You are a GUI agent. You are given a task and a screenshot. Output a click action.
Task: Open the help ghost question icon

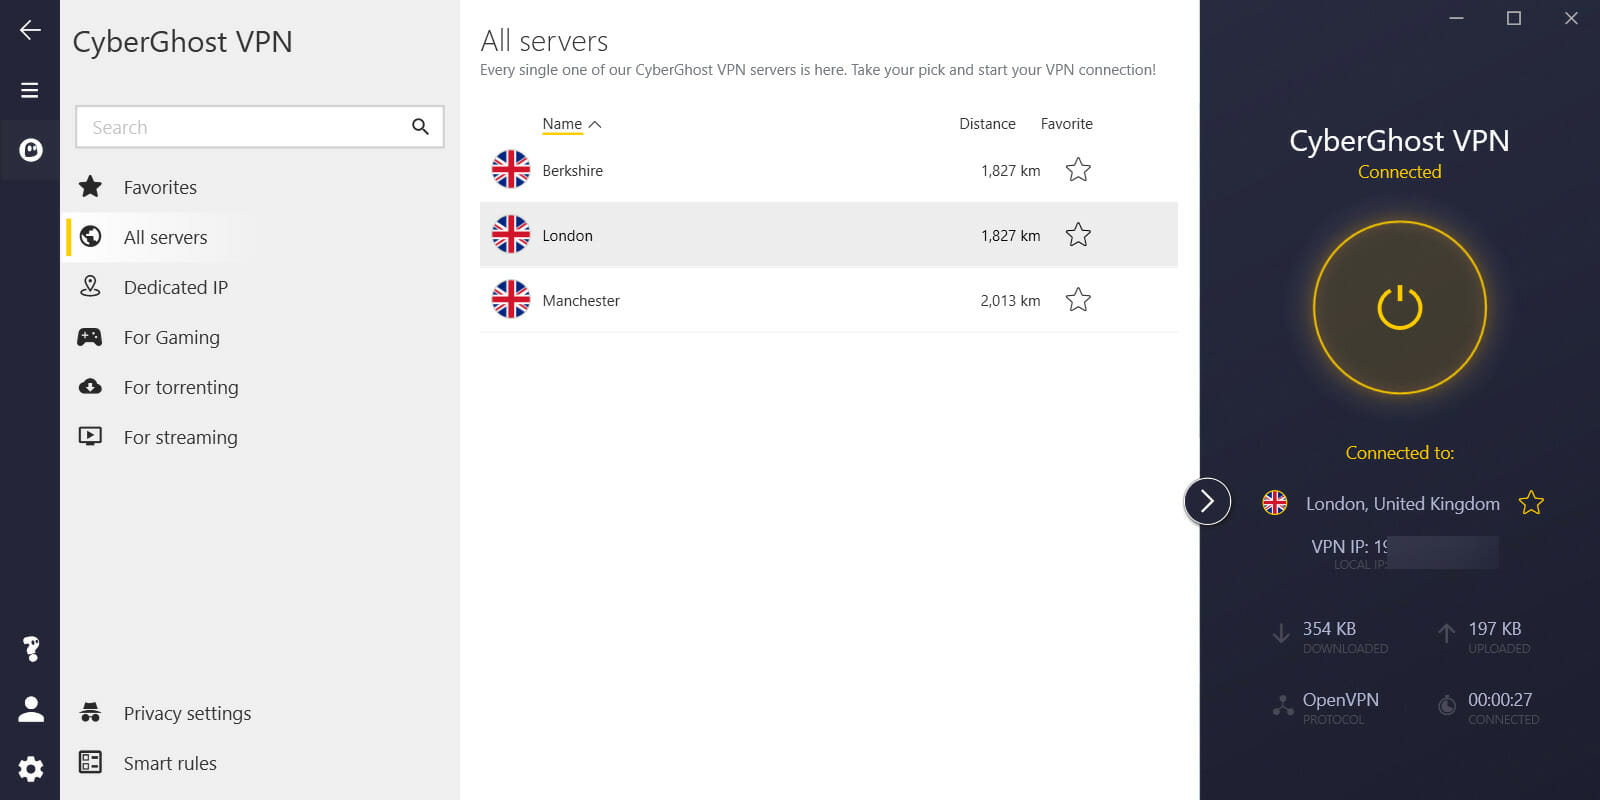(x=31, y=649)
